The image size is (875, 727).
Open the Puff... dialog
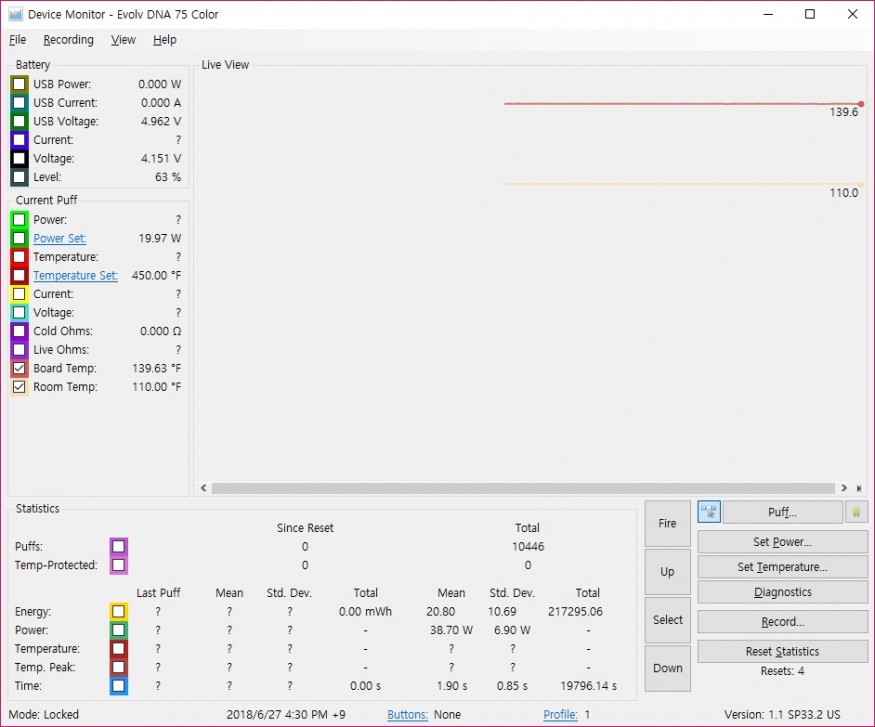(782, 512)
